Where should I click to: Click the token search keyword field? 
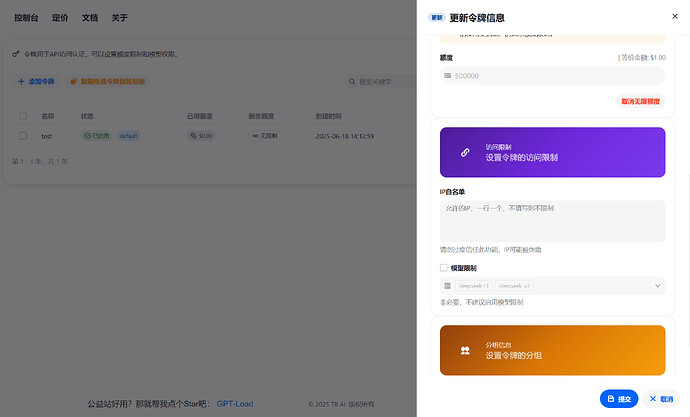[x=381, y=81]
